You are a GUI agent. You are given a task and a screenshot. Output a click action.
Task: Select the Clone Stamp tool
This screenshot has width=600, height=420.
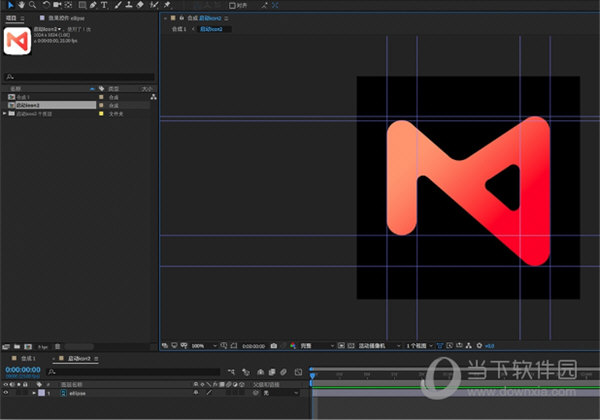point(129,5)
